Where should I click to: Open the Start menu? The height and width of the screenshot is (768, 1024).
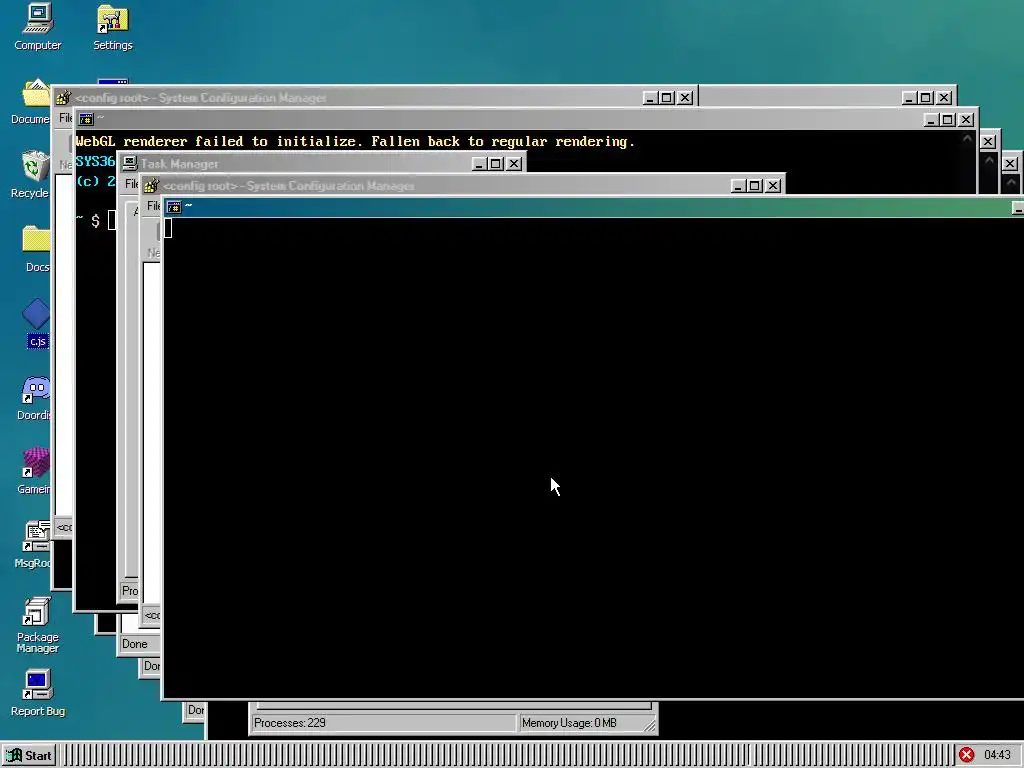click(29, 756)
